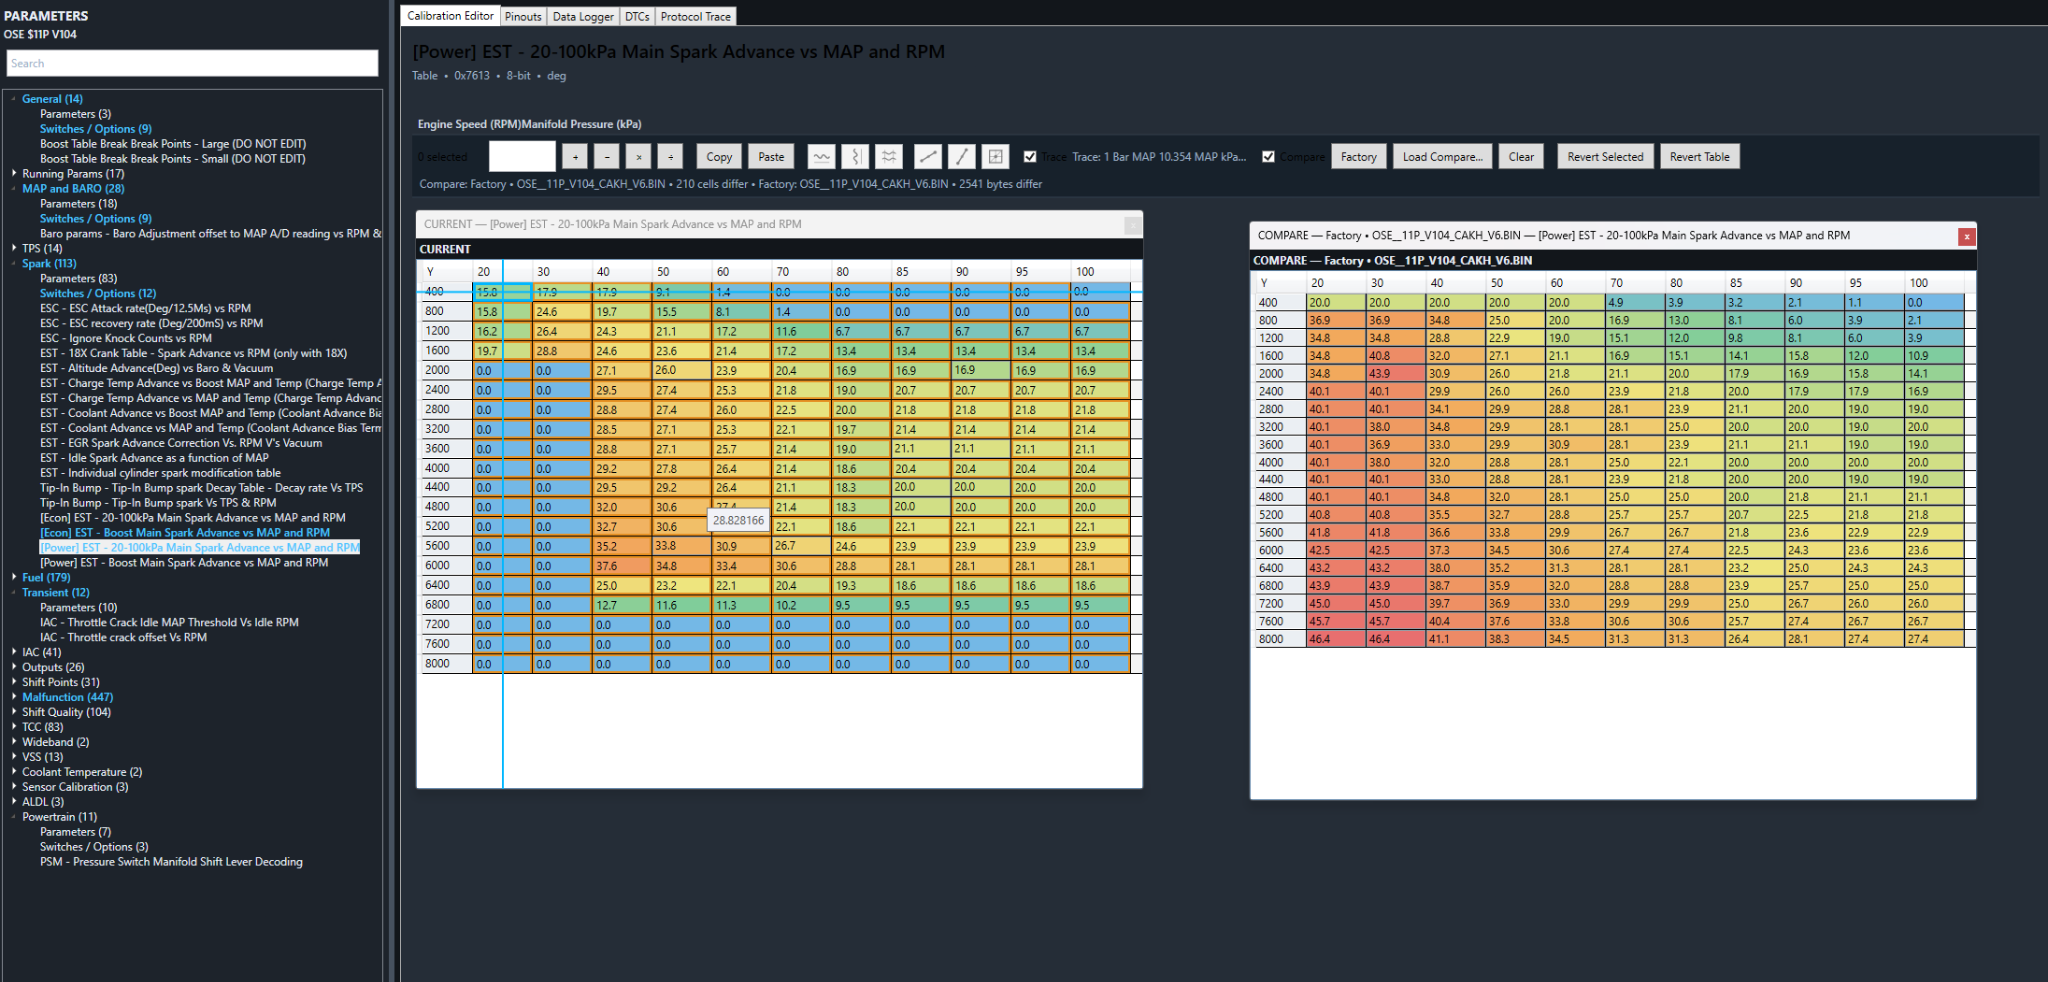The width and height of the screenshot is (2048, 982).
Task: Switch to the Calibration Editor tab
Action: click(450, 16)
